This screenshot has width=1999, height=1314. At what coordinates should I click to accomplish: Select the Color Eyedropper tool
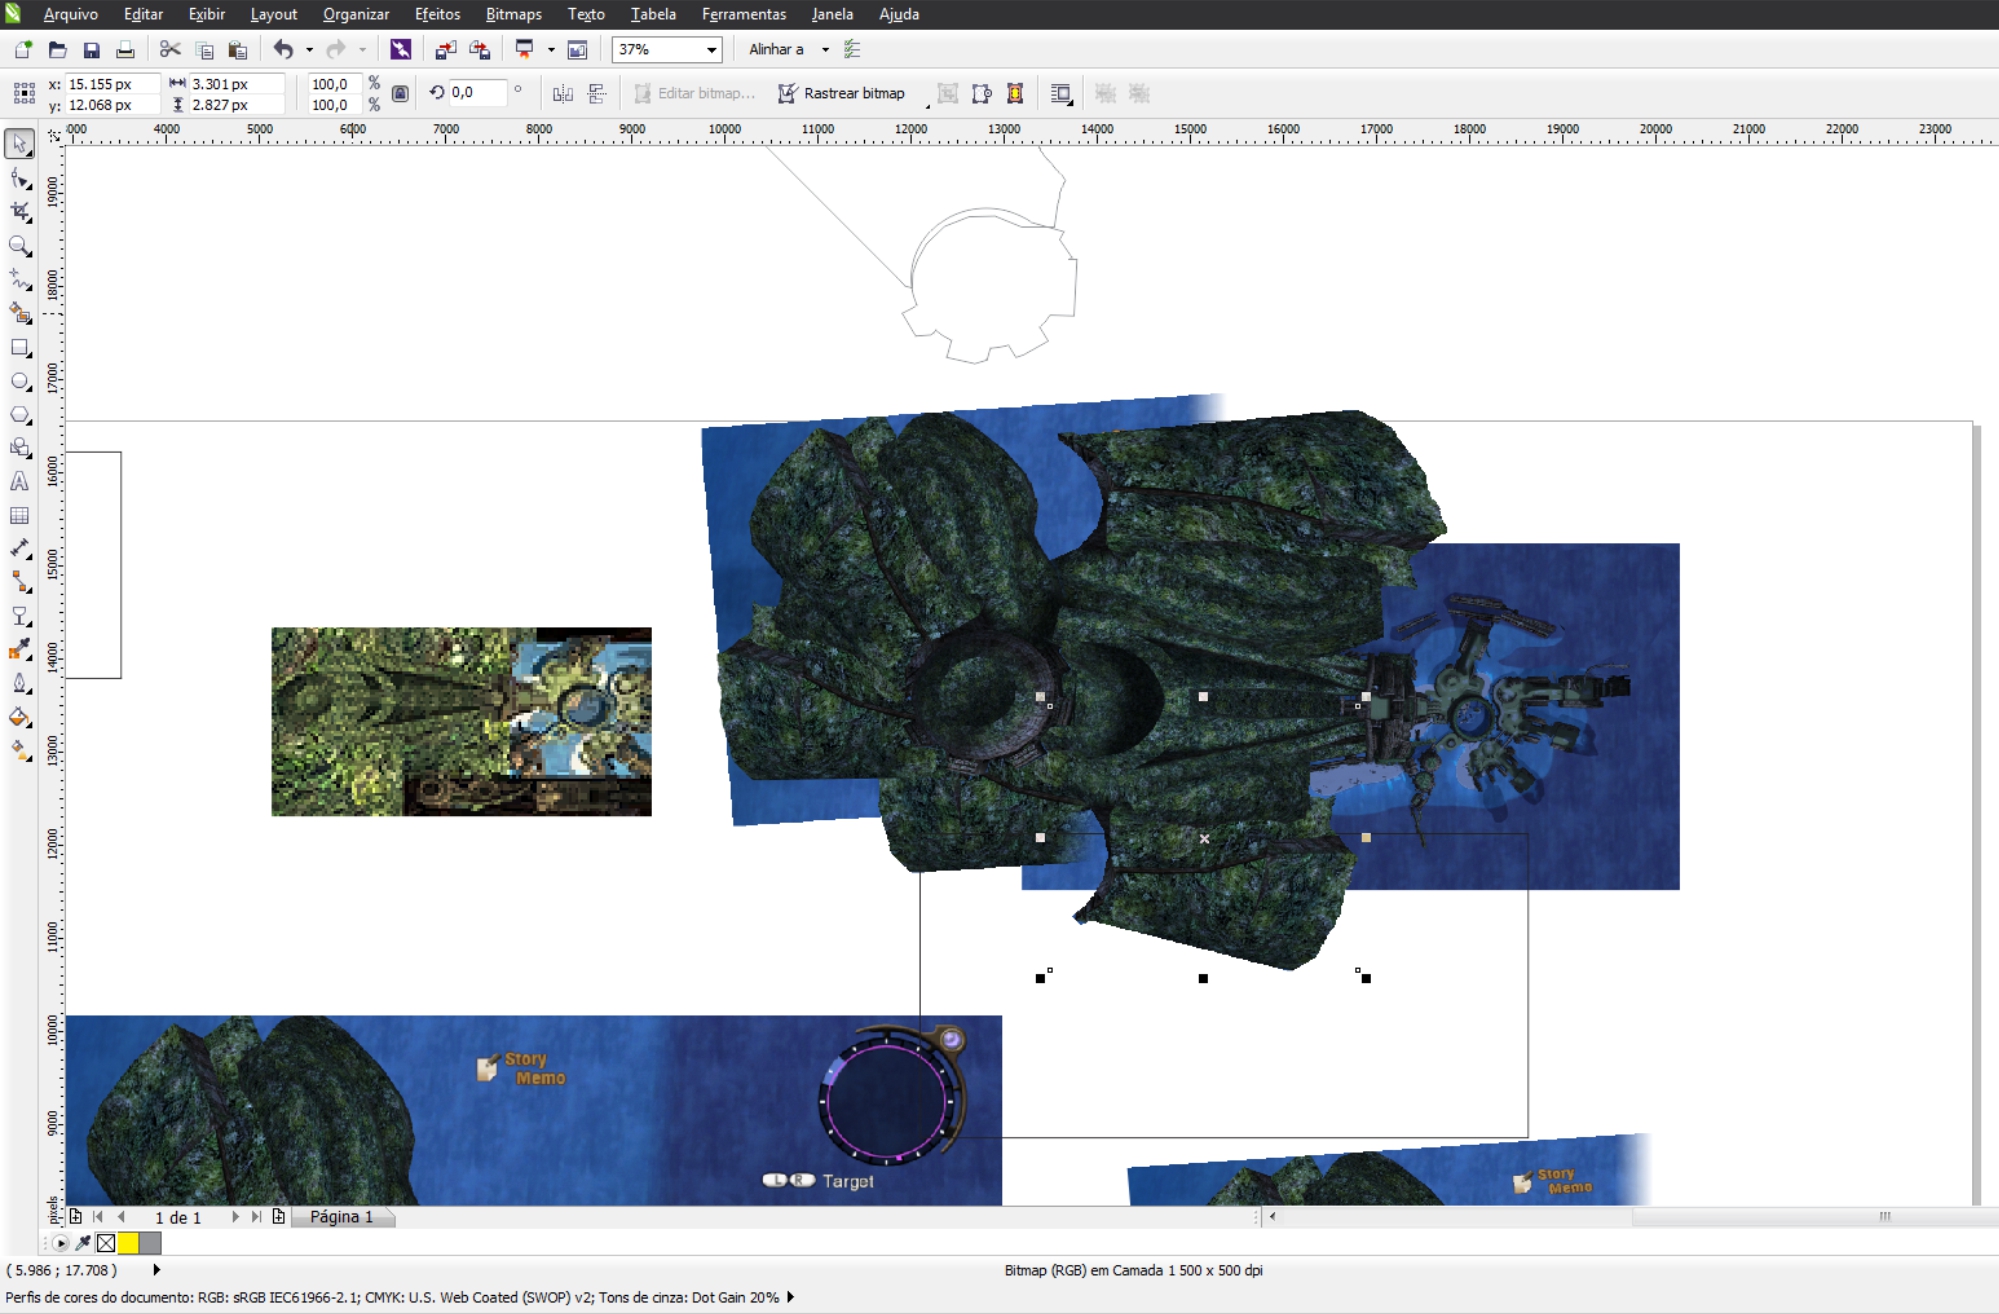click(x=20, y=651)
